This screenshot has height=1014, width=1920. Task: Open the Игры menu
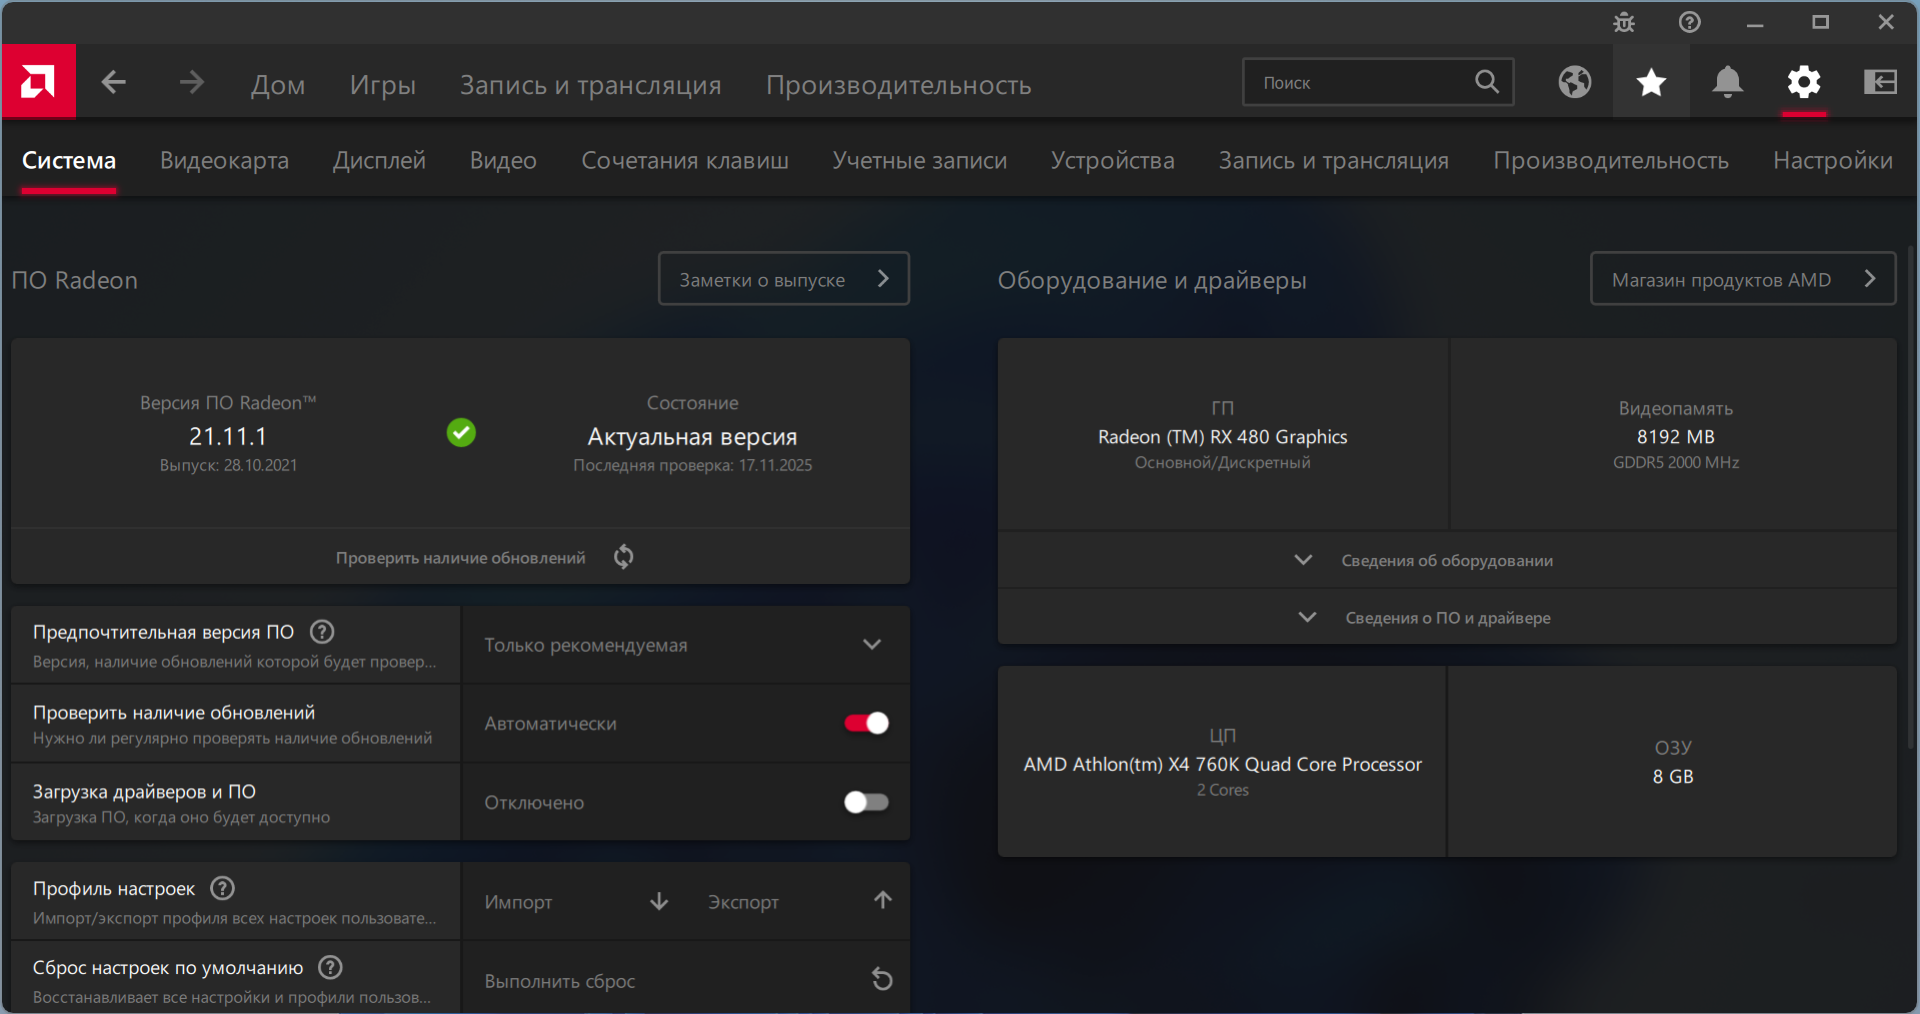(383, 85)
